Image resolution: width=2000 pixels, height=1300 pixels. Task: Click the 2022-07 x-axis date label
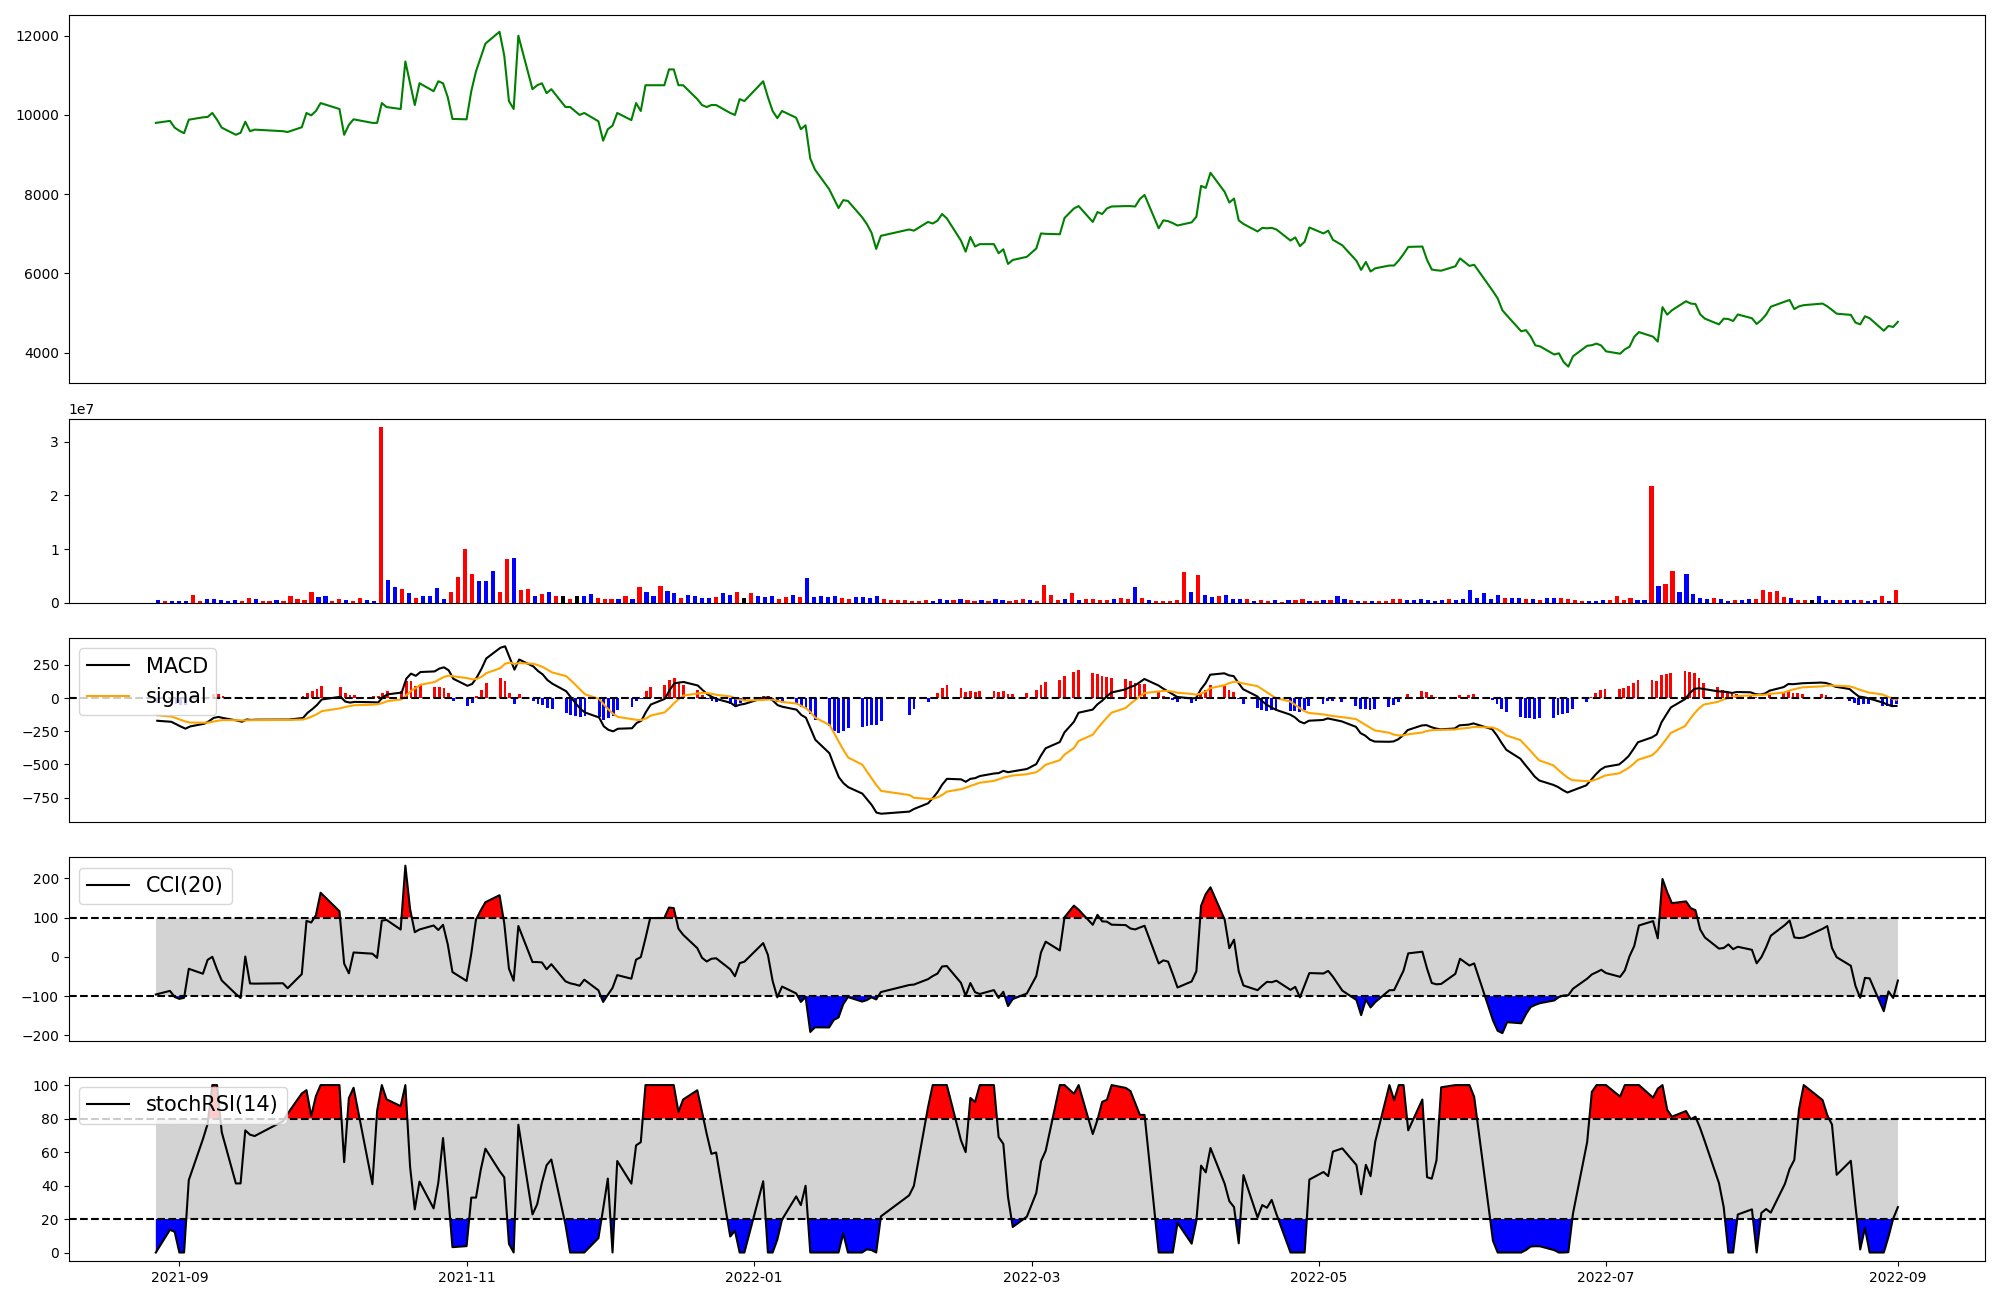tap(1605, 1277)
